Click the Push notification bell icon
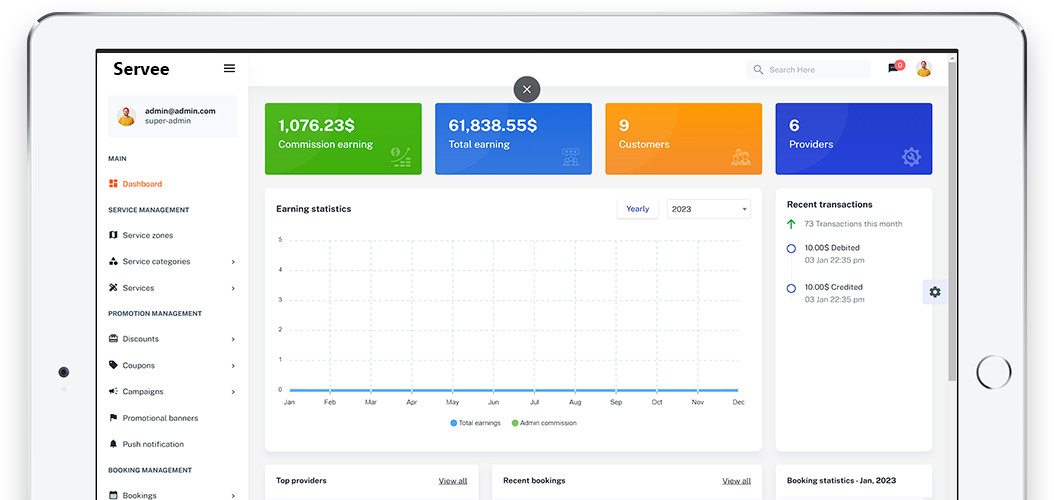 tap(113, 444)
